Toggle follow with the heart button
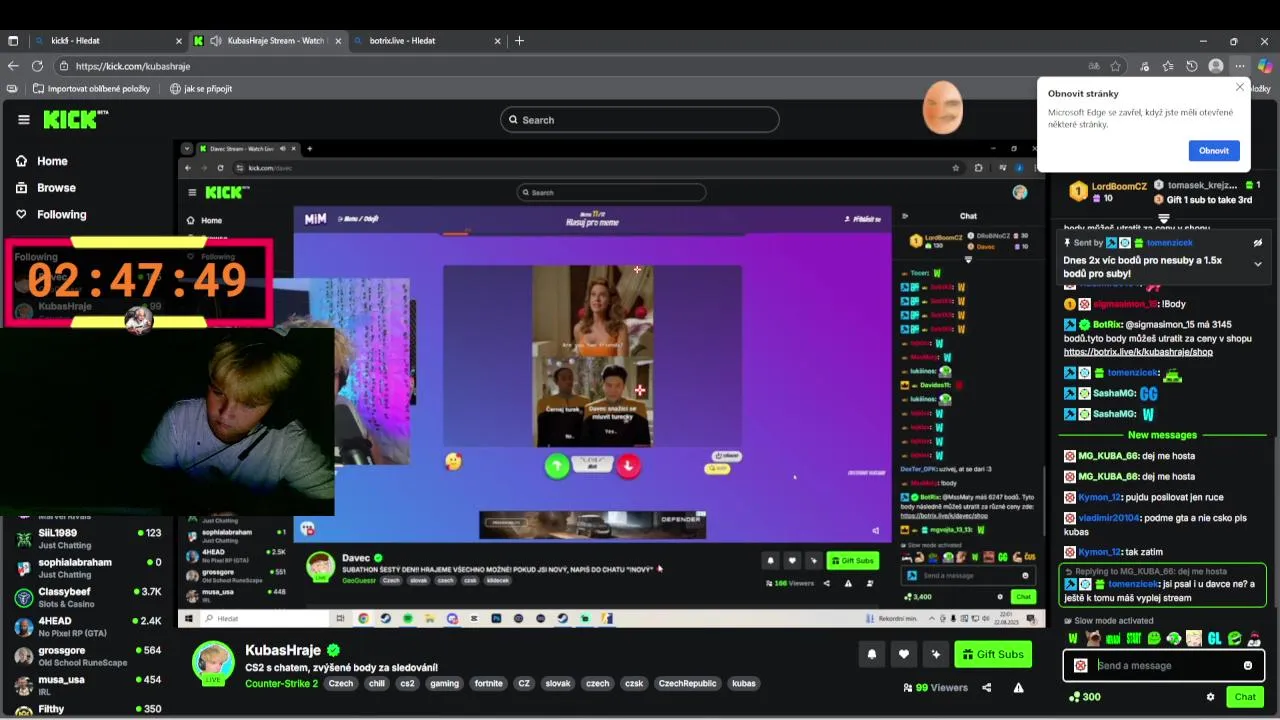Screen dimensions: 1280x720 (x=903, y=654)
